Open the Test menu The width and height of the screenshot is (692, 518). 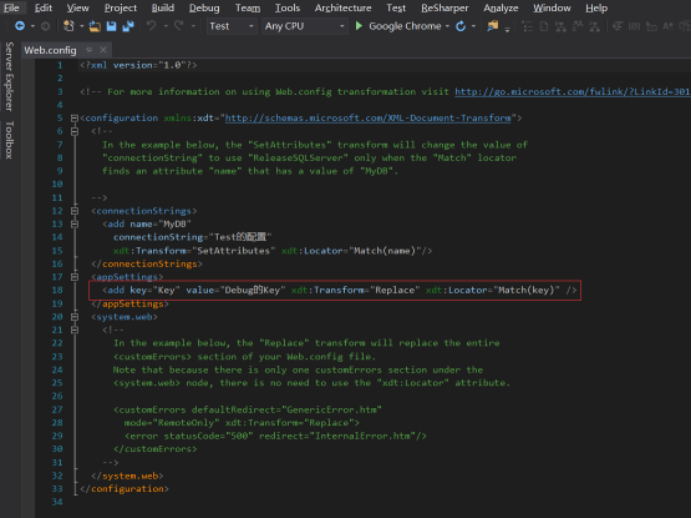[x=396, y=8]
